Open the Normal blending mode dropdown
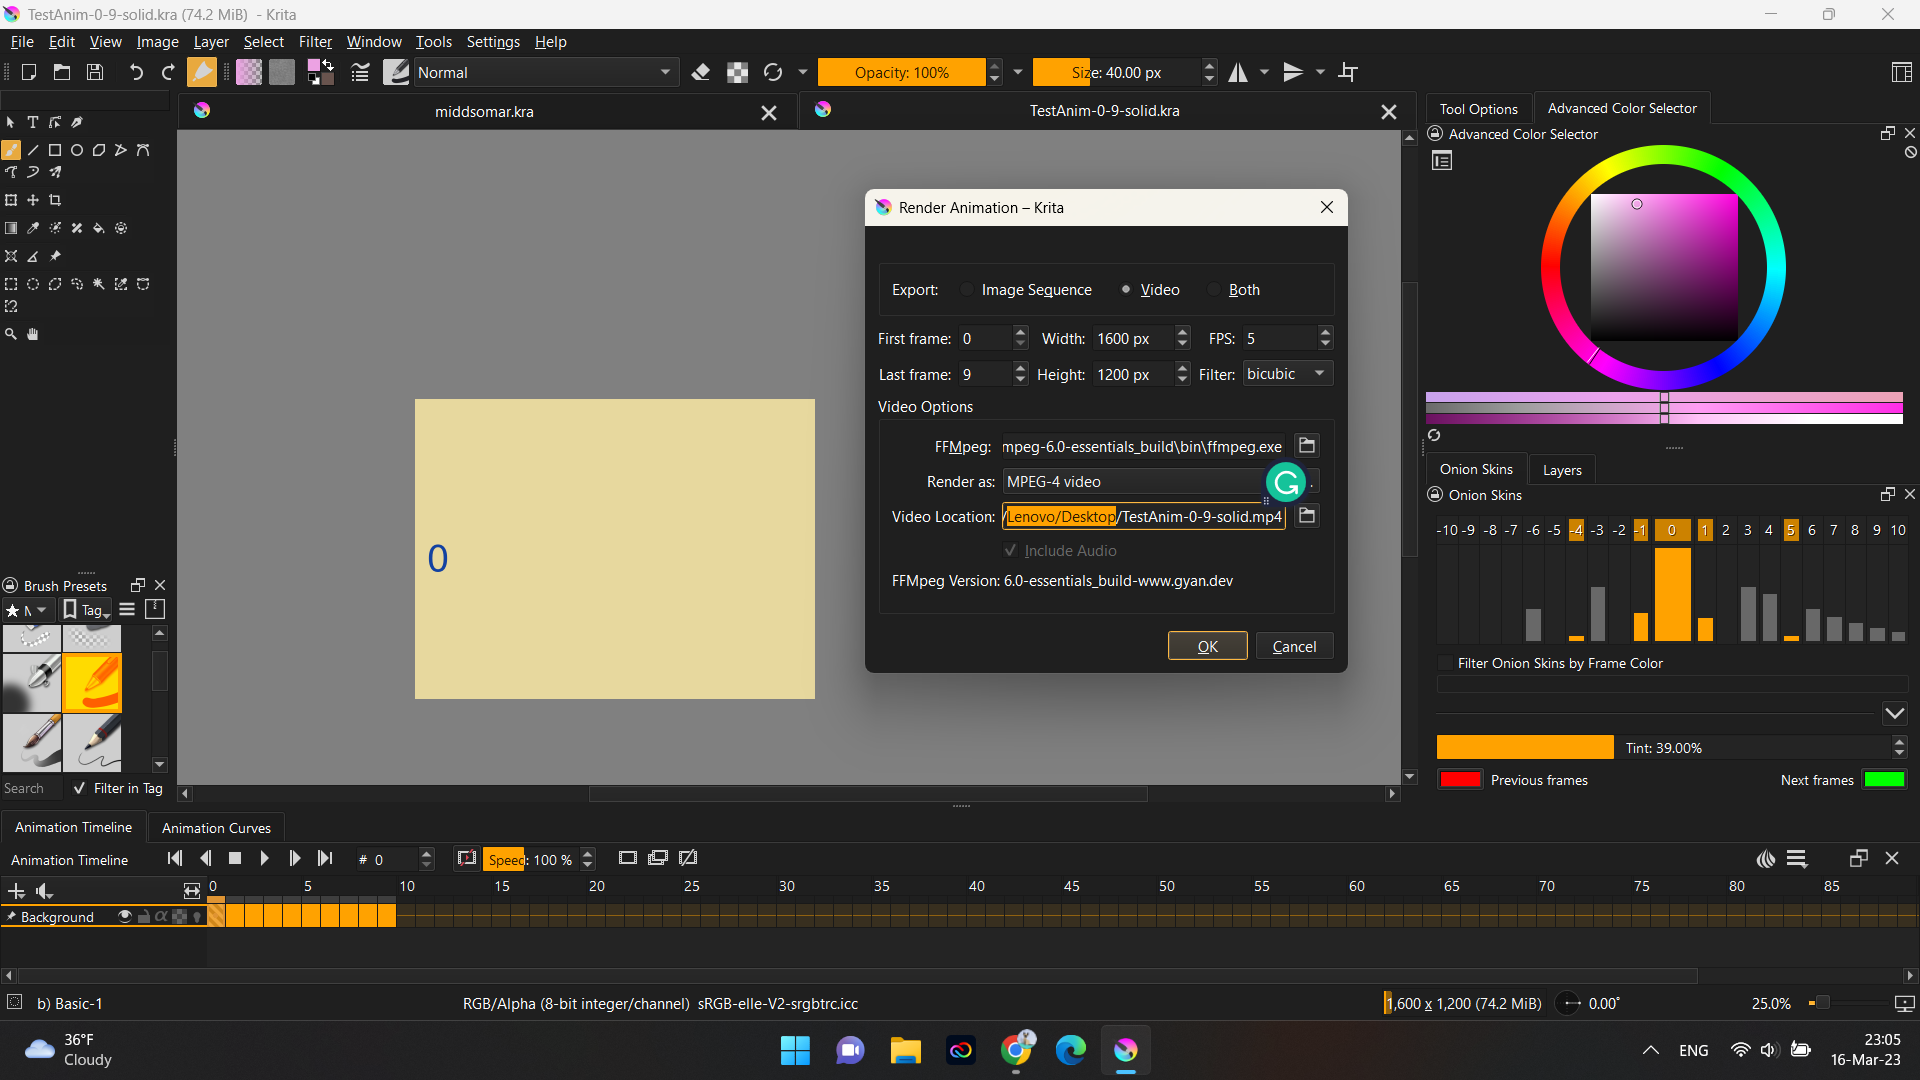The height and width of the screenshot is (1080, 1920). 543,73
